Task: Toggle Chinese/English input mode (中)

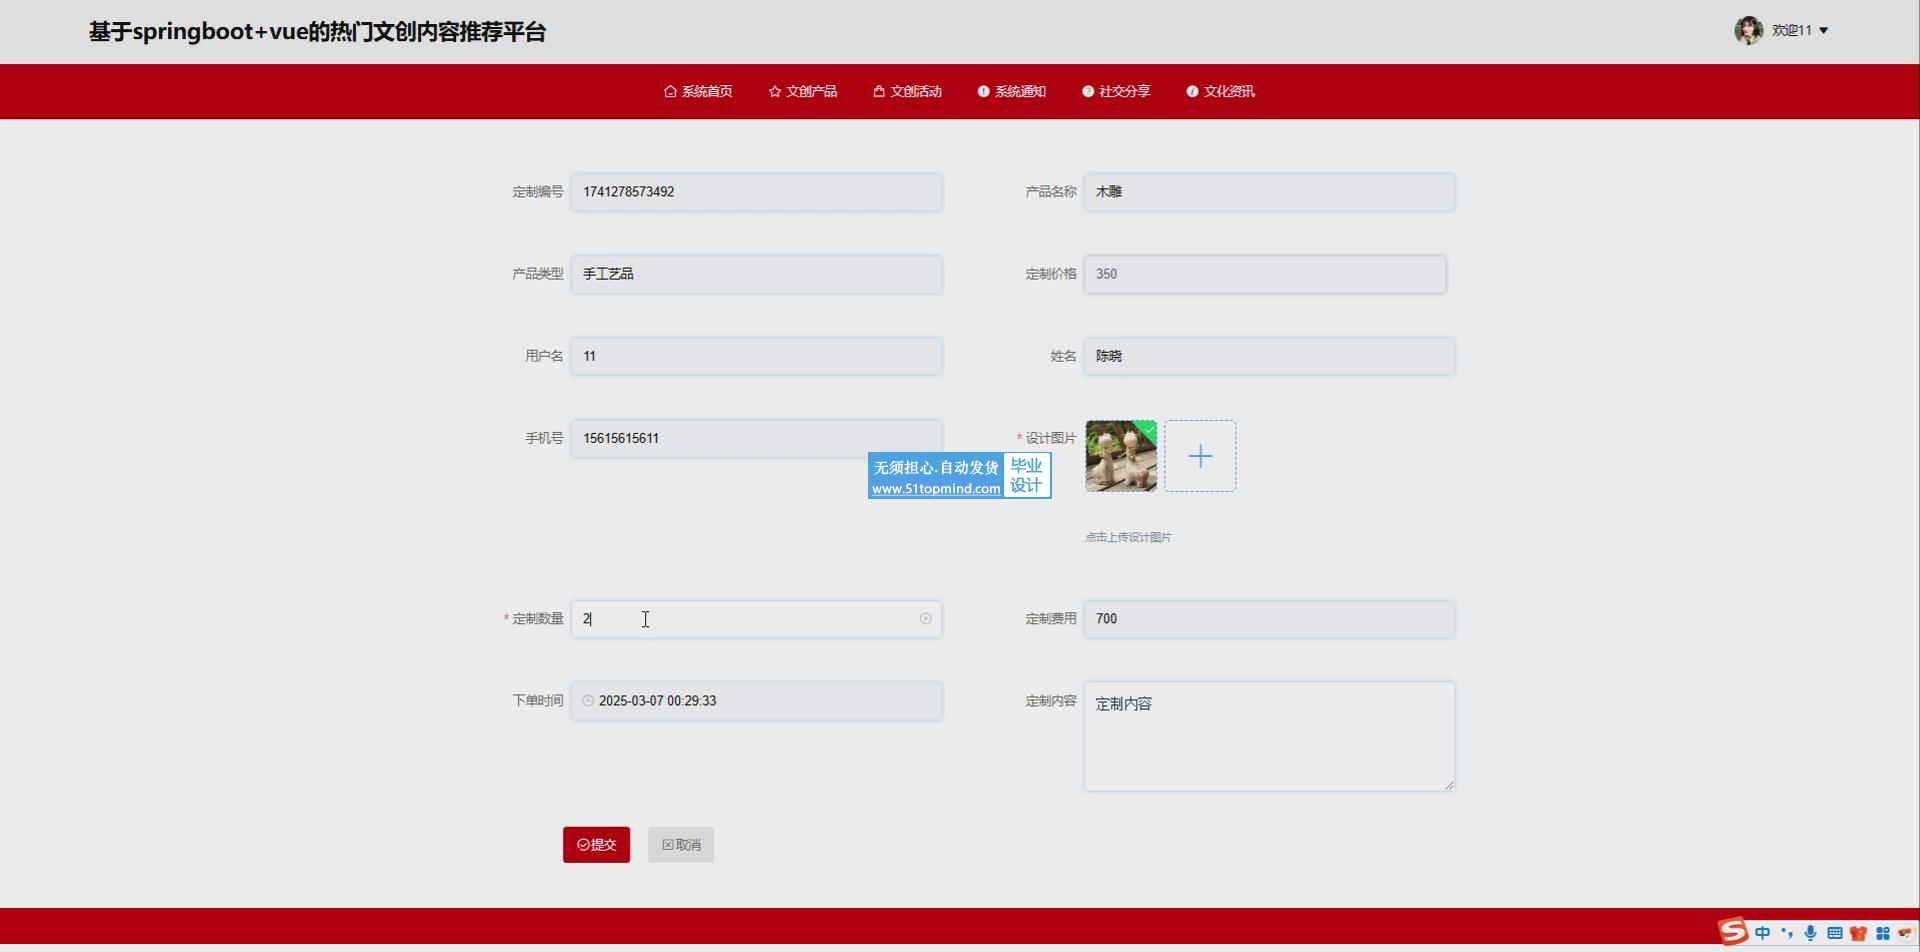Action: (x=1762, y=933)
